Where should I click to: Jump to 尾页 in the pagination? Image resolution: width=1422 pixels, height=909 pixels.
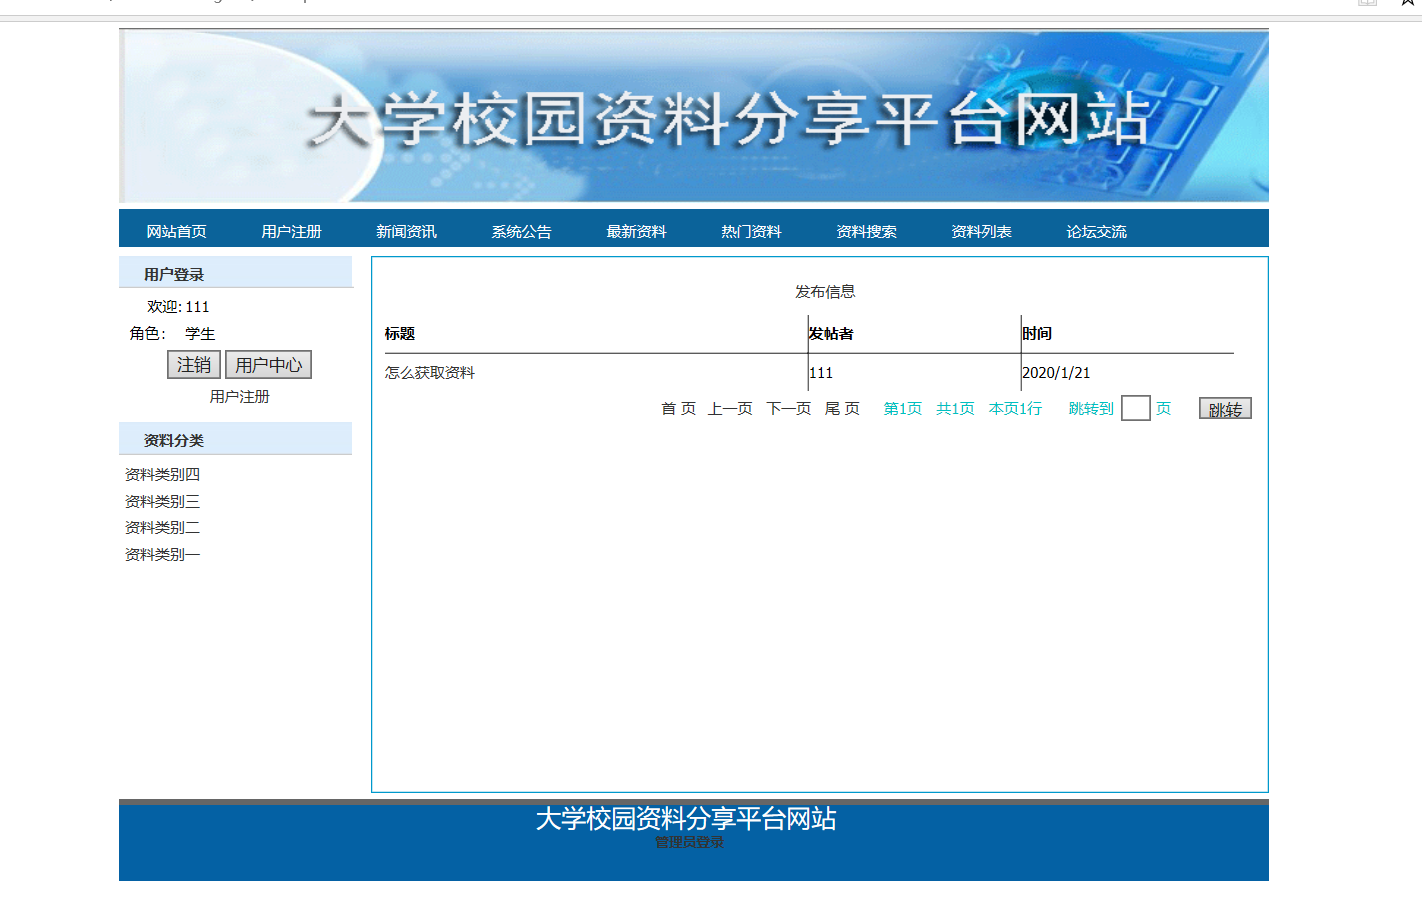842,408
